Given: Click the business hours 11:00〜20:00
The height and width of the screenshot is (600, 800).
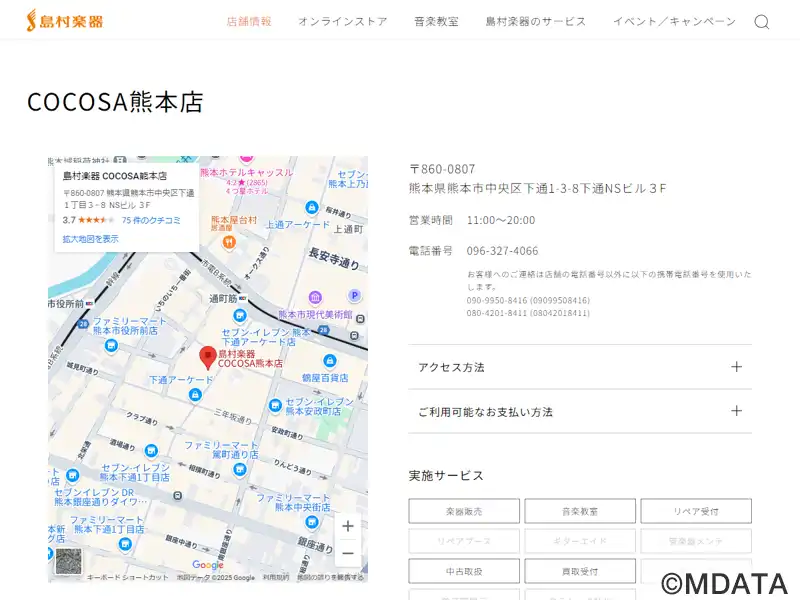Looking at the screenshot, I should [501, 220].
